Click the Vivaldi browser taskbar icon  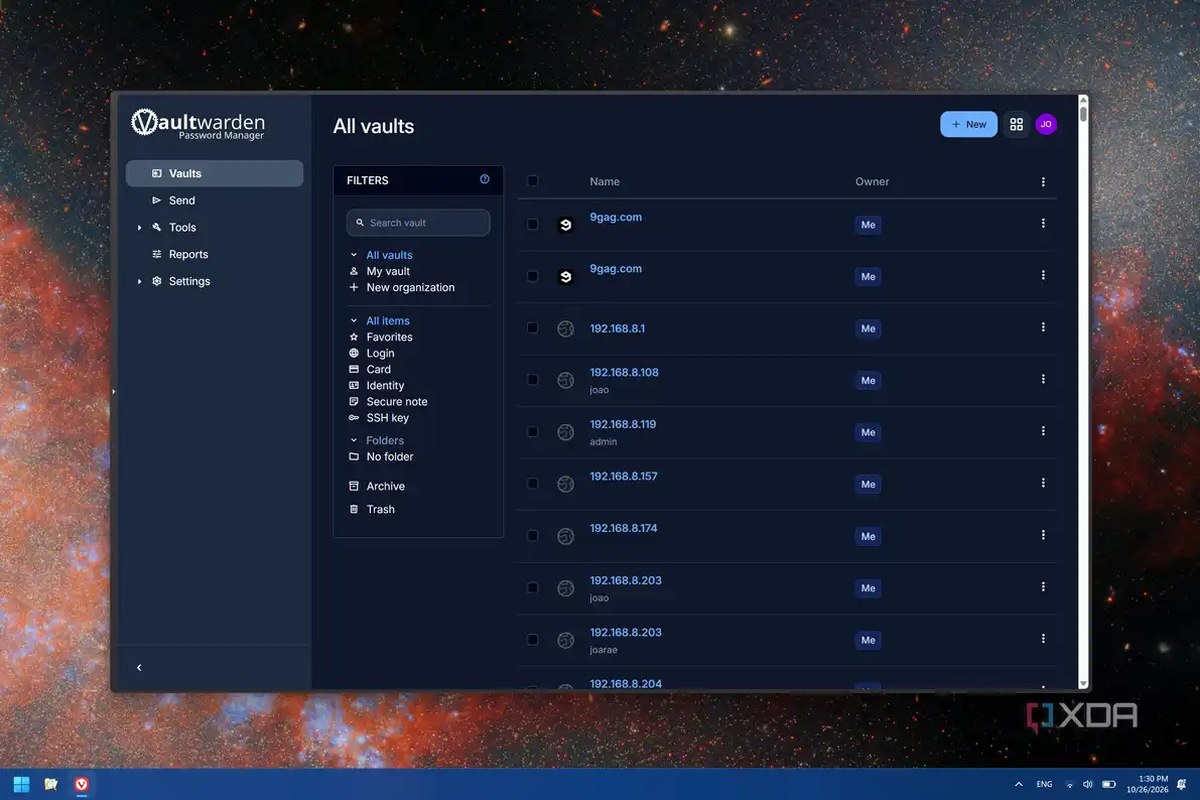81,784
